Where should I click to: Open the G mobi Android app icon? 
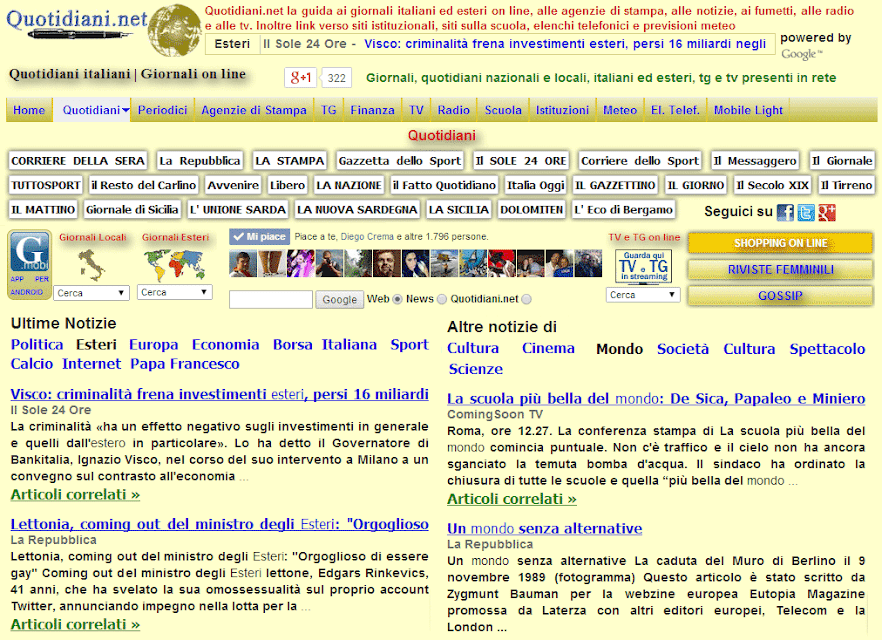point(30,264)
